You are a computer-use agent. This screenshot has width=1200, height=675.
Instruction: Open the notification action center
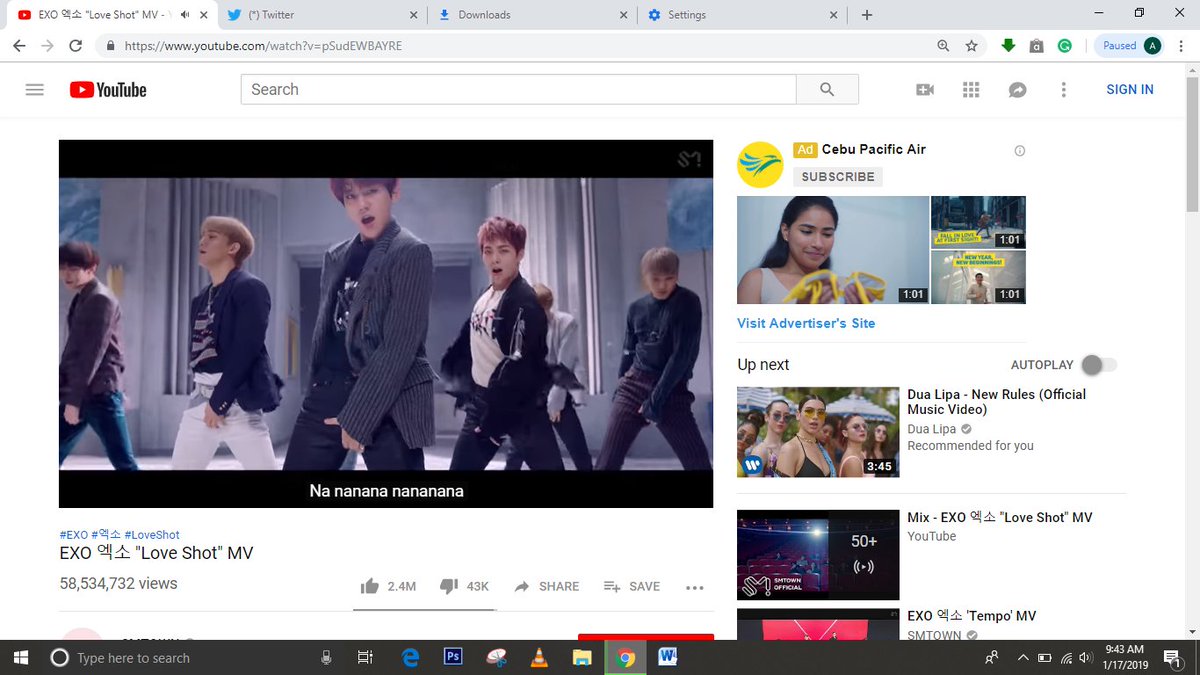(1171, 658)
